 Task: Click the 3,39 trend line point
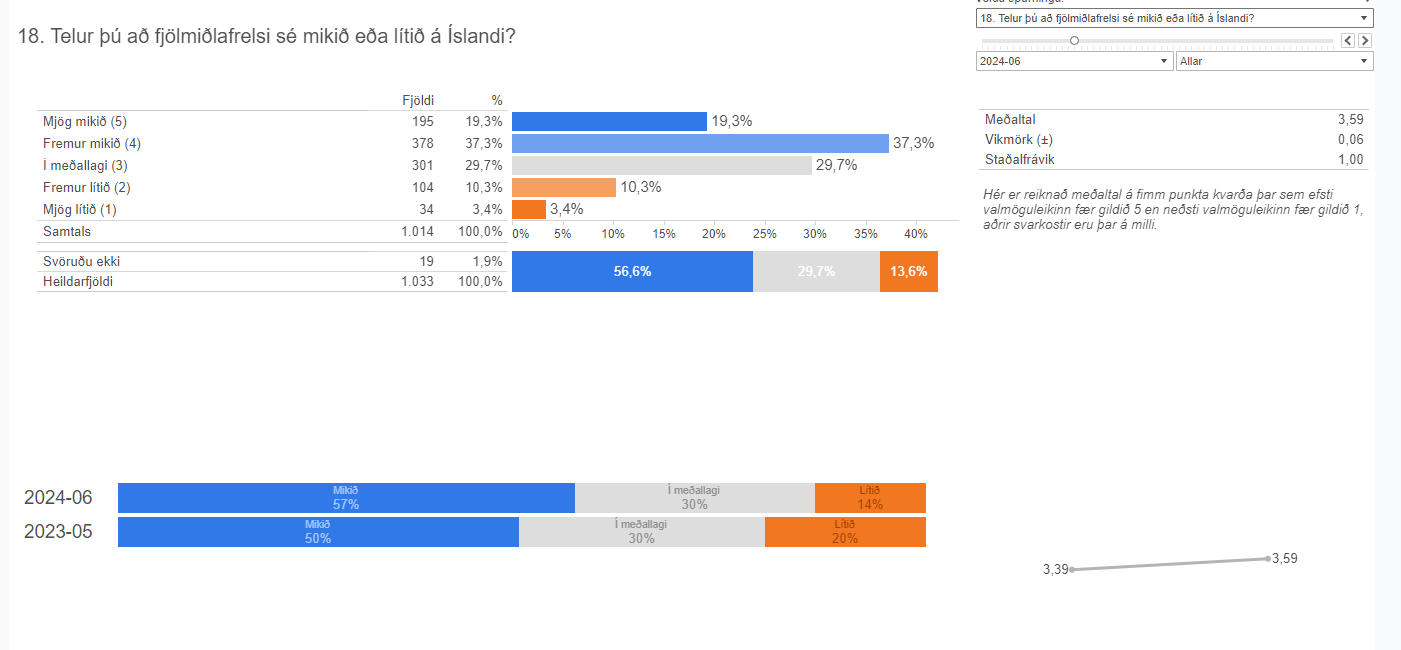[1071, 570]
